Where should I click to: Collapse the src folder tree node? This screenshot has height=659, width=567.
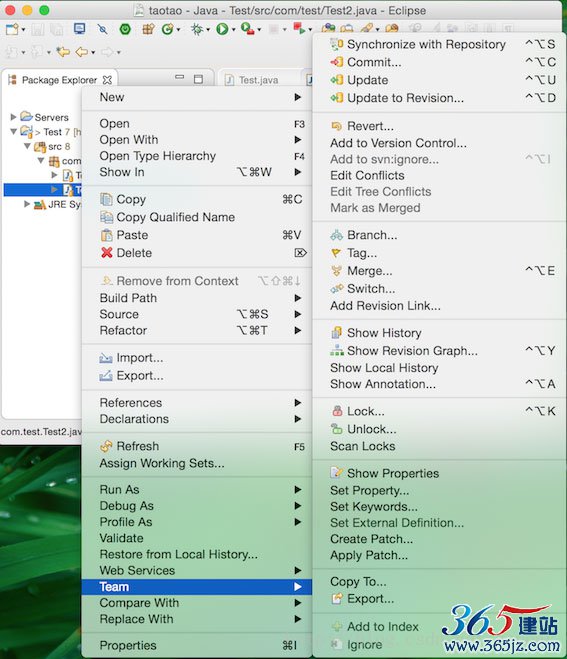27,146
